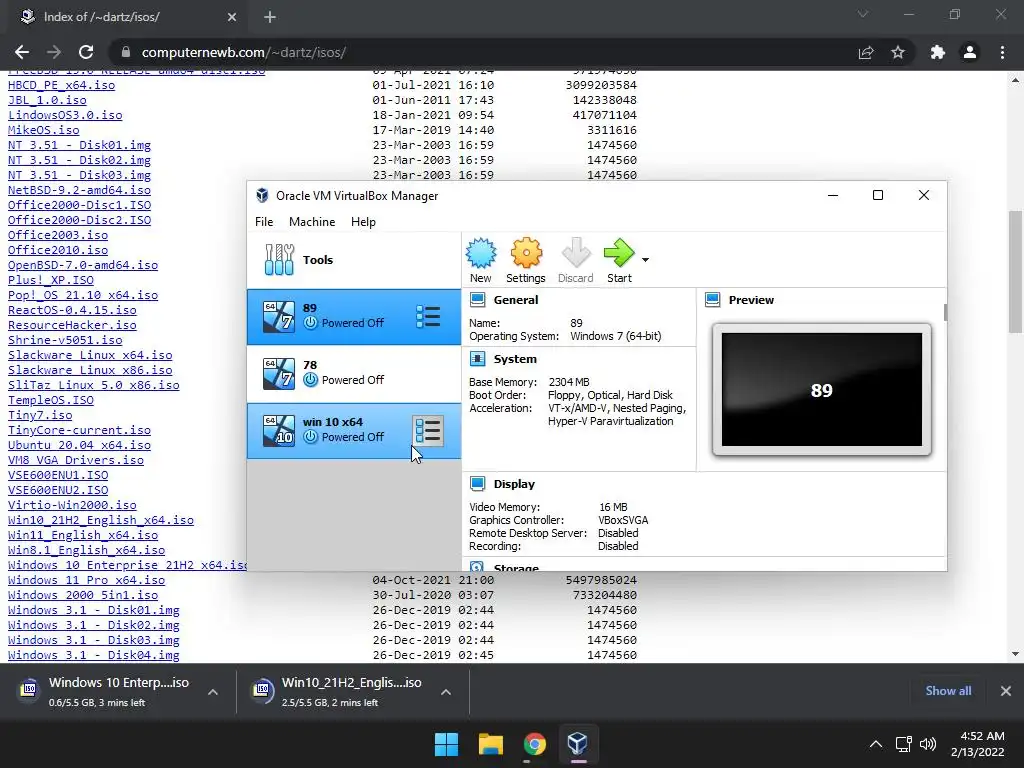Viewport: 1024px width, 768px height.
Task: Open menu icon for win 10 x64
Action: click(428, 431)
